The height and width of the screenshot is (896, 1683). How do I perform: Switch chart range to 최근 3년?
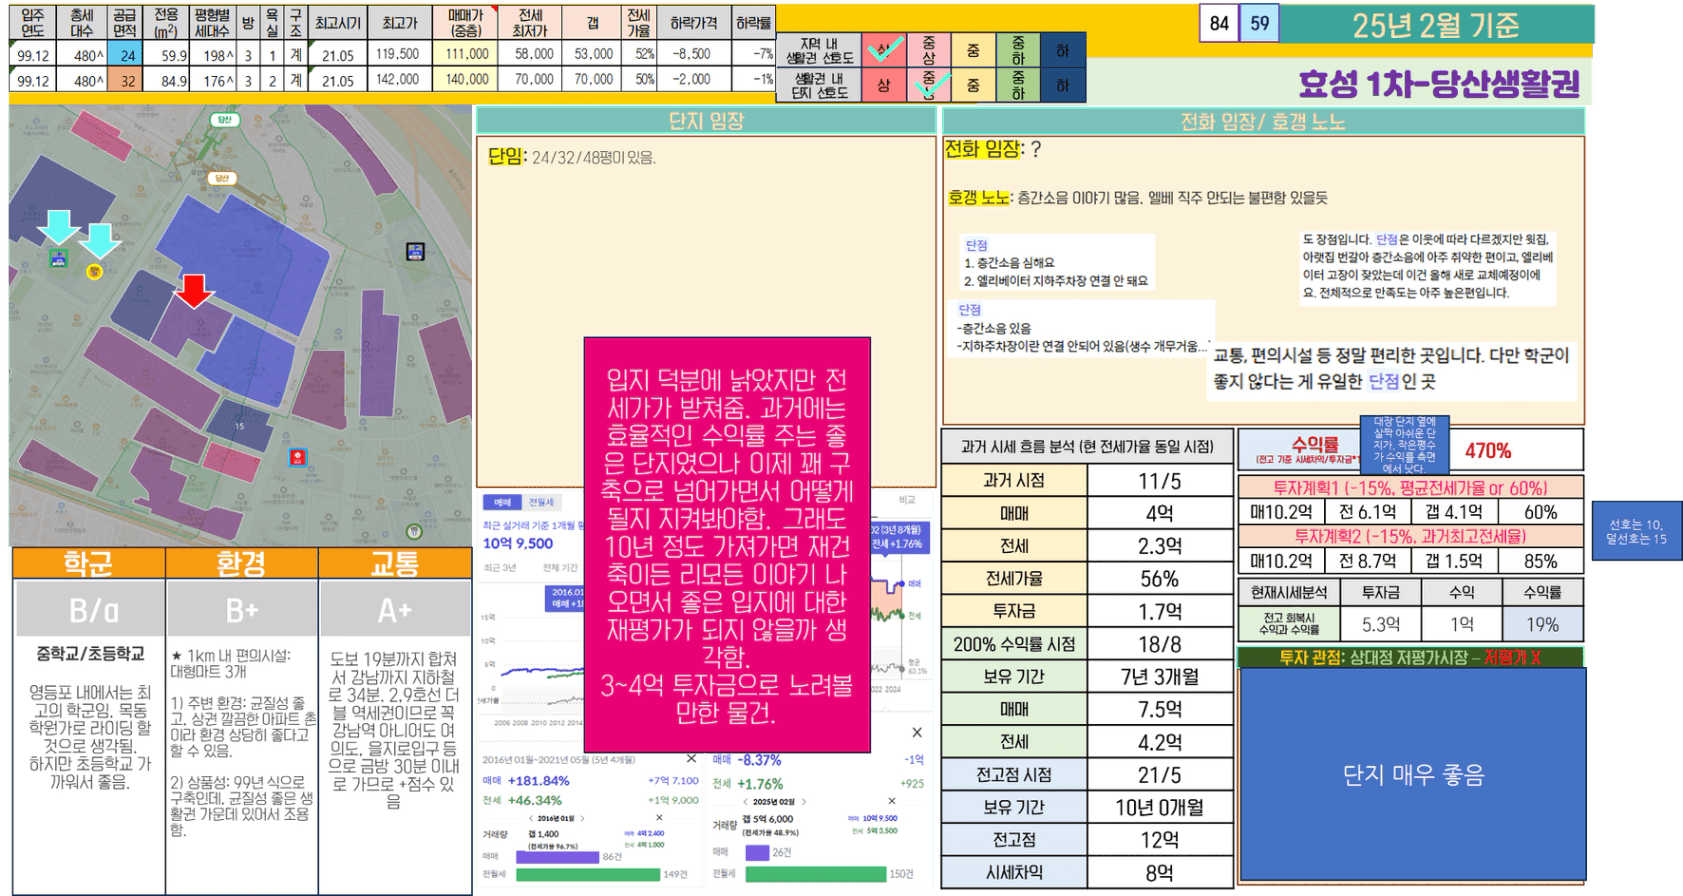(500, 567)
